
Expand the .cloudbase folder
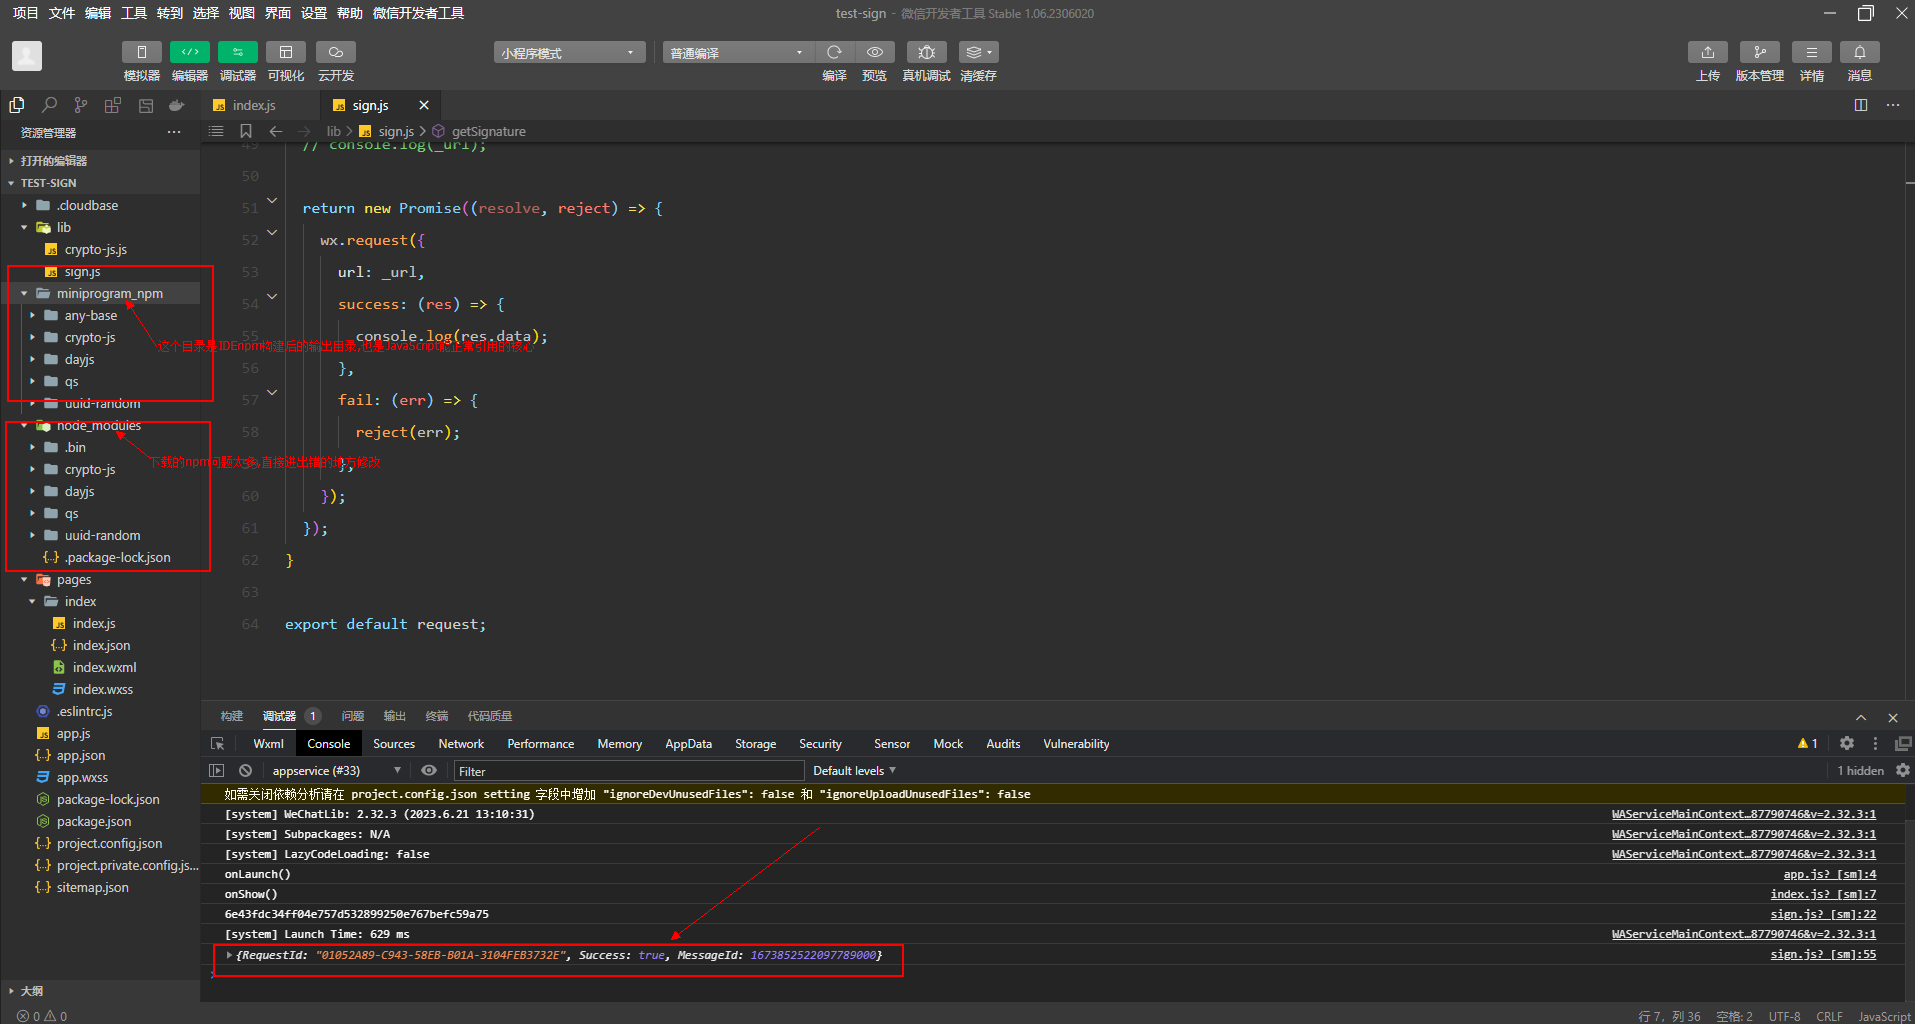[x=100, y=205]
